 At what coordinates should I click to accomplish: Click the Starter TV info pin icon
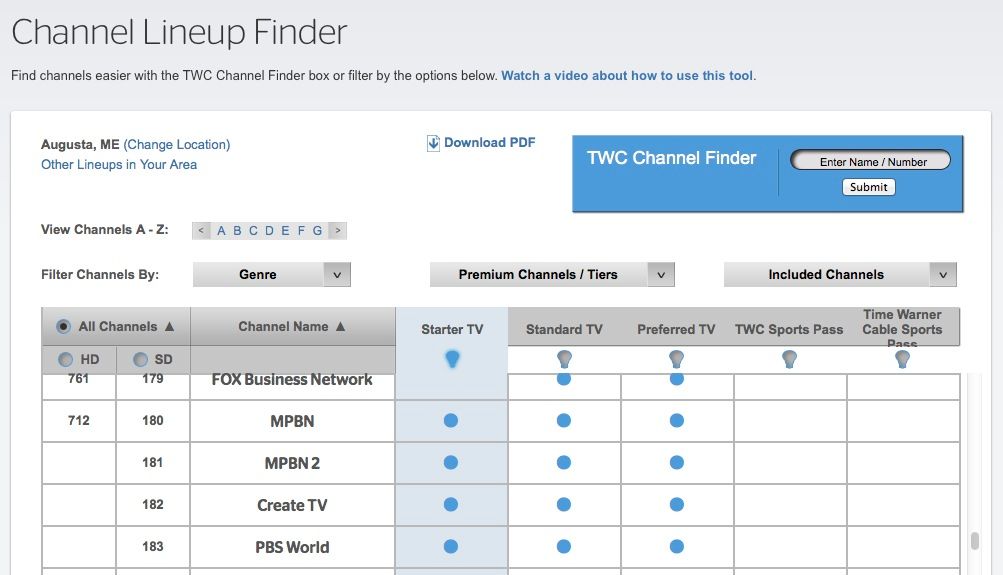(x=452, y=359)
